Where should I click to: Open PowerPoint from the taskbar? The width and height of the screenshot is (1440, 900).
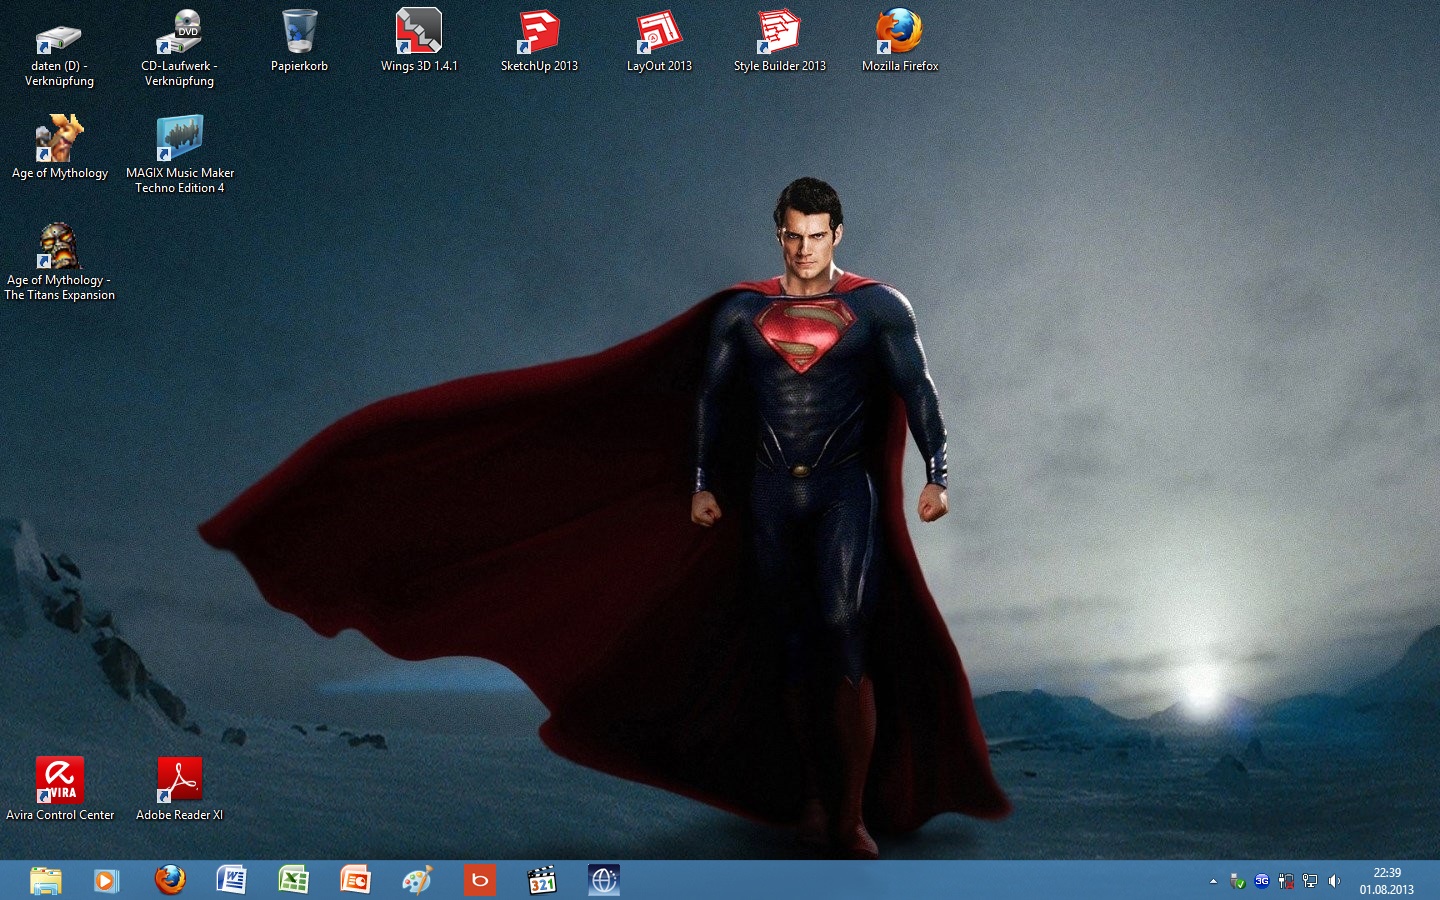(x=355, y=880)
